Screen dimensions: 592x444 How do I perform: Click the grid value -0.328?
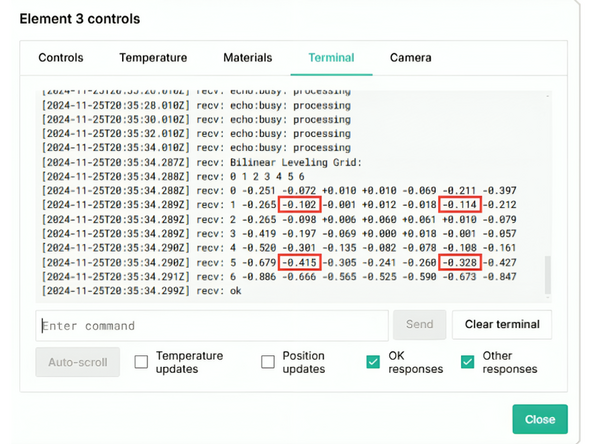point(460,262)
